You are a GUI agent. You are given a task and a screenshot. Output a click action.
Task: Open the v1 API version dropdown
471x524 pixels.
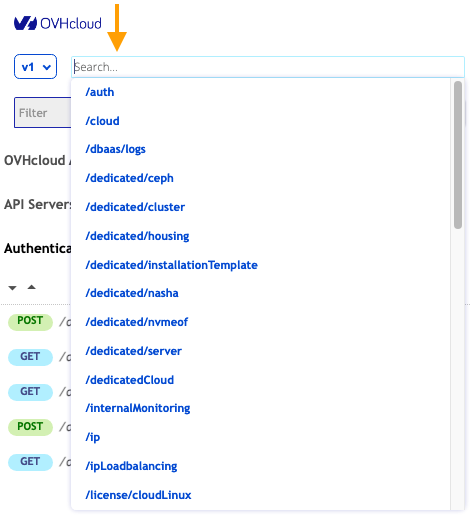(x=35, y=67)
